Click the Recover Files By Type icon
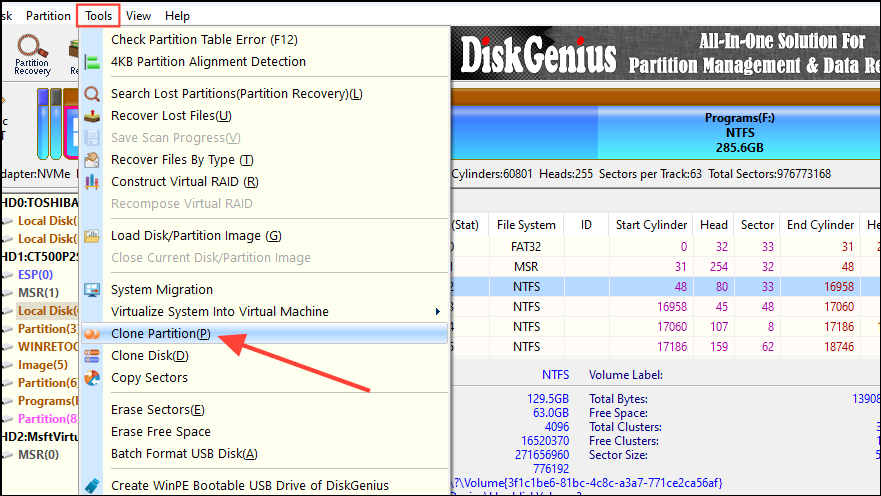Screen dimensions: 881x496 coord(92,160)
